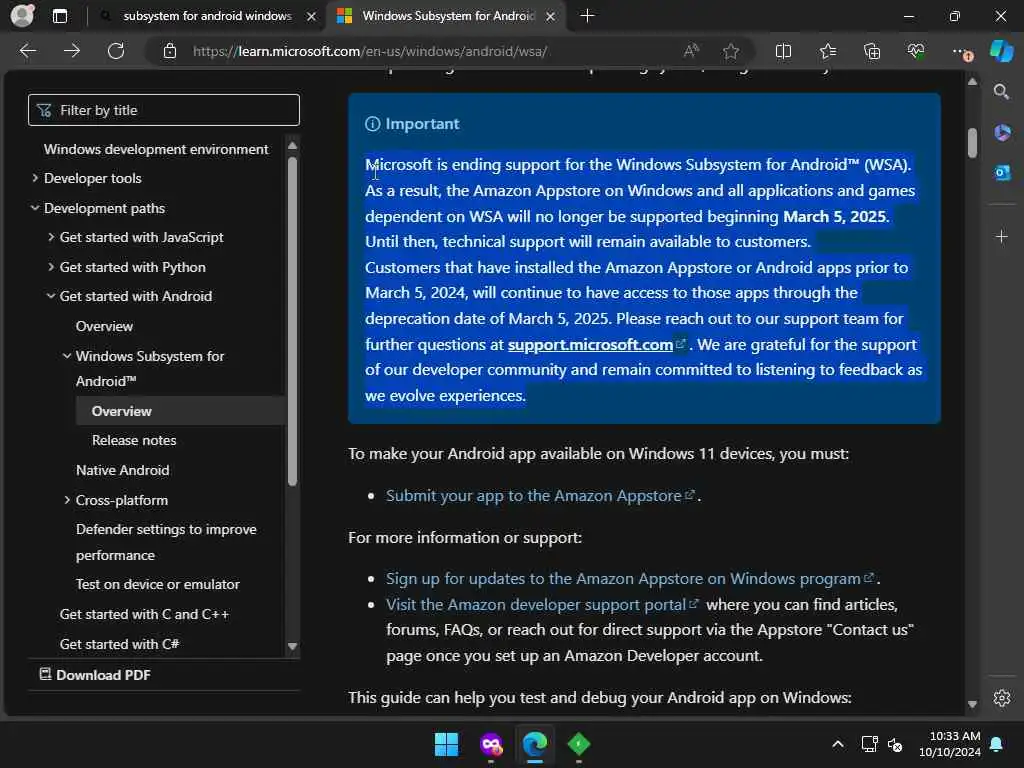Switch to 'subsystem for android windows' tab
Viewport: 1024px width, 768px height.
coord(207,16)
